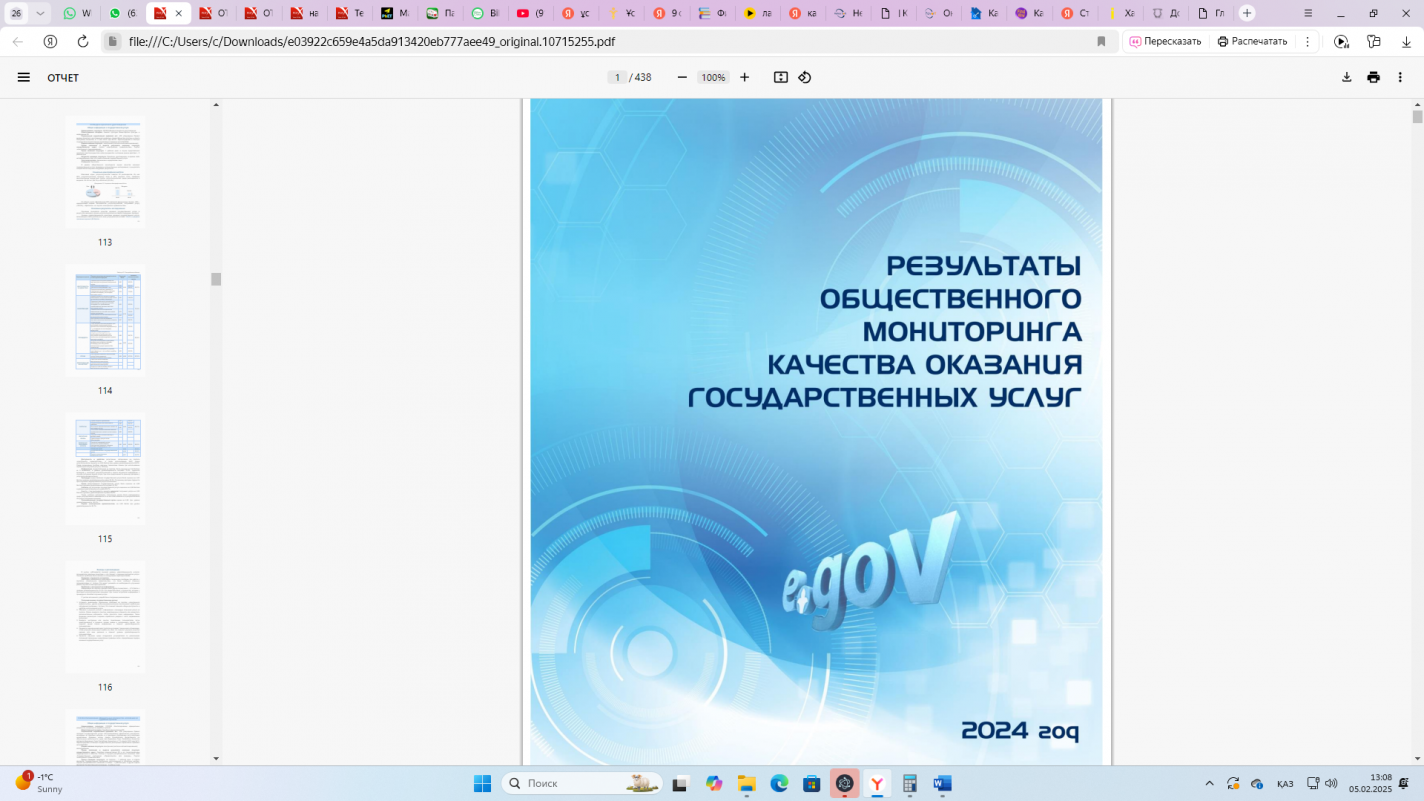Switch to the YouTube tab
Screen dimensions: 1424x801
530,13
